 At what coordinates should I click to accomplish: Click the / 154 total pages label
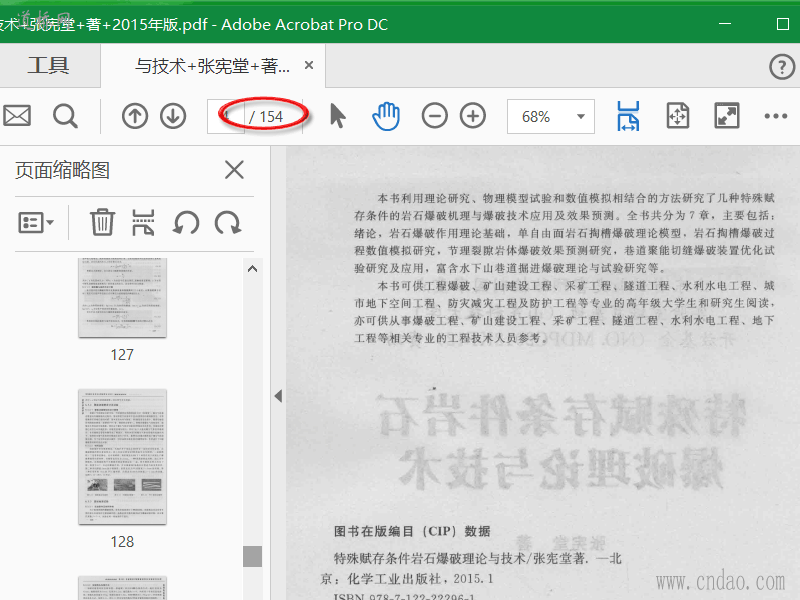(266, 117)
